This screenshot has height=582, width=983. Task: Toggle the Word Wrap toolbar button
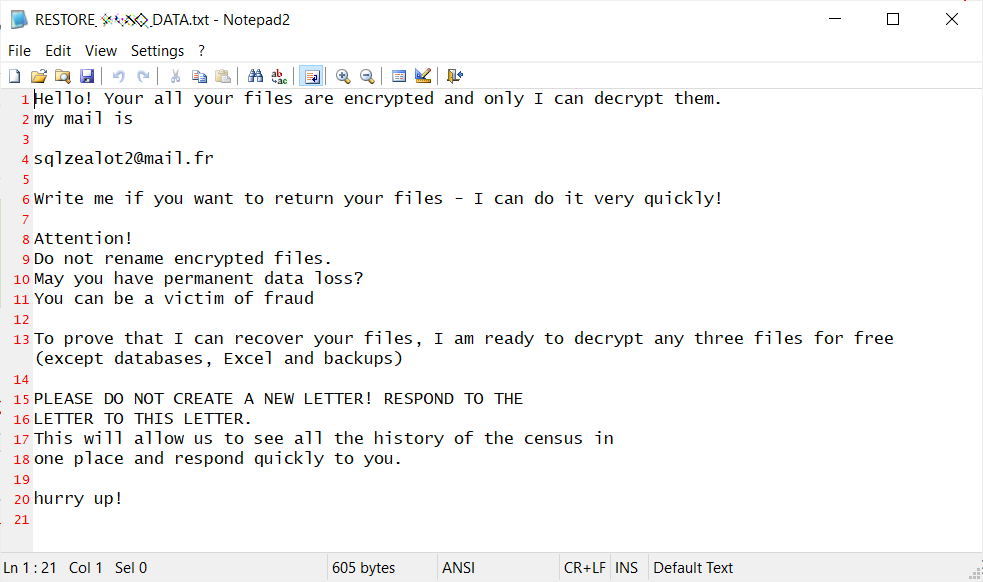pos(311,76)
